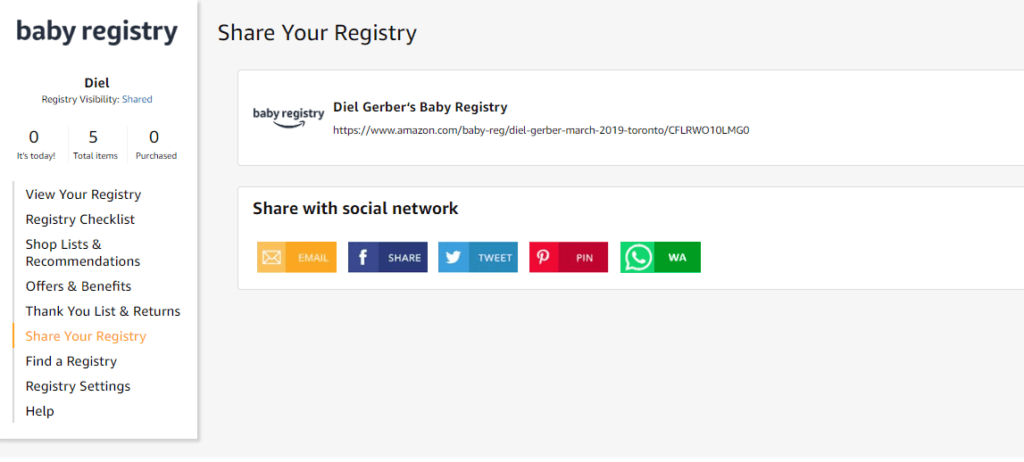Click the email envelope icon
Image resolution: width=1024 pixels, height=462 pixels.
[271, 258]
